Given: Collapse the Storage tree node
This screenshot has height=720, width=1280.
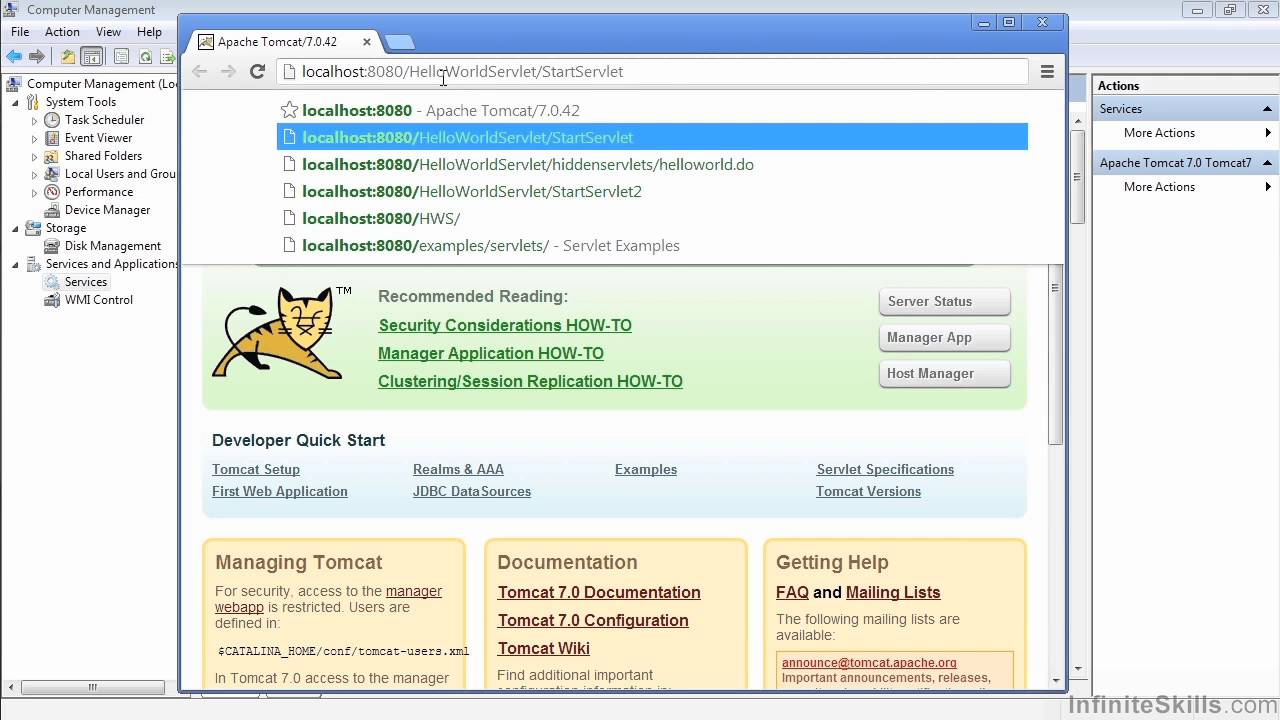Looking at the screenshot, I should 15,228.
